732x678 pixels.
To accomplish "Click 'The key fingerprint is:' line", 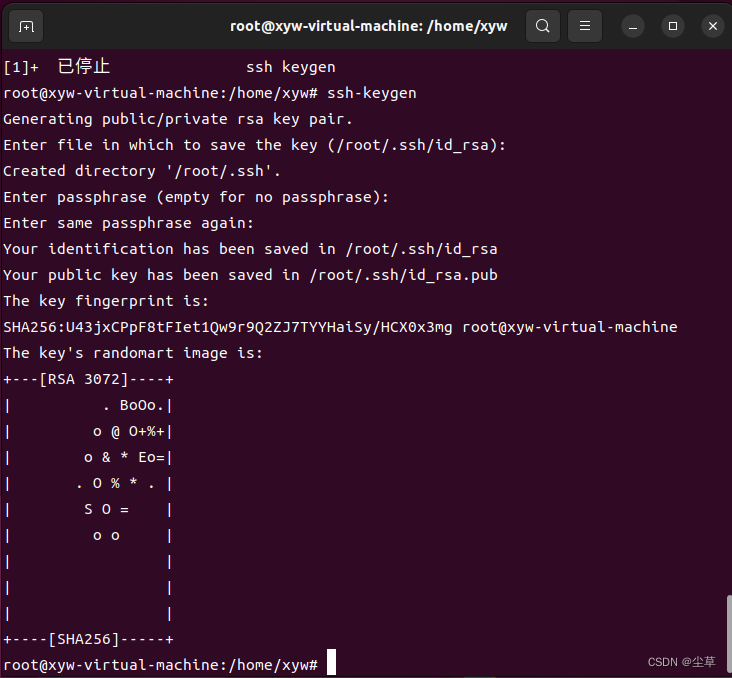I will (x=106, y=301).
